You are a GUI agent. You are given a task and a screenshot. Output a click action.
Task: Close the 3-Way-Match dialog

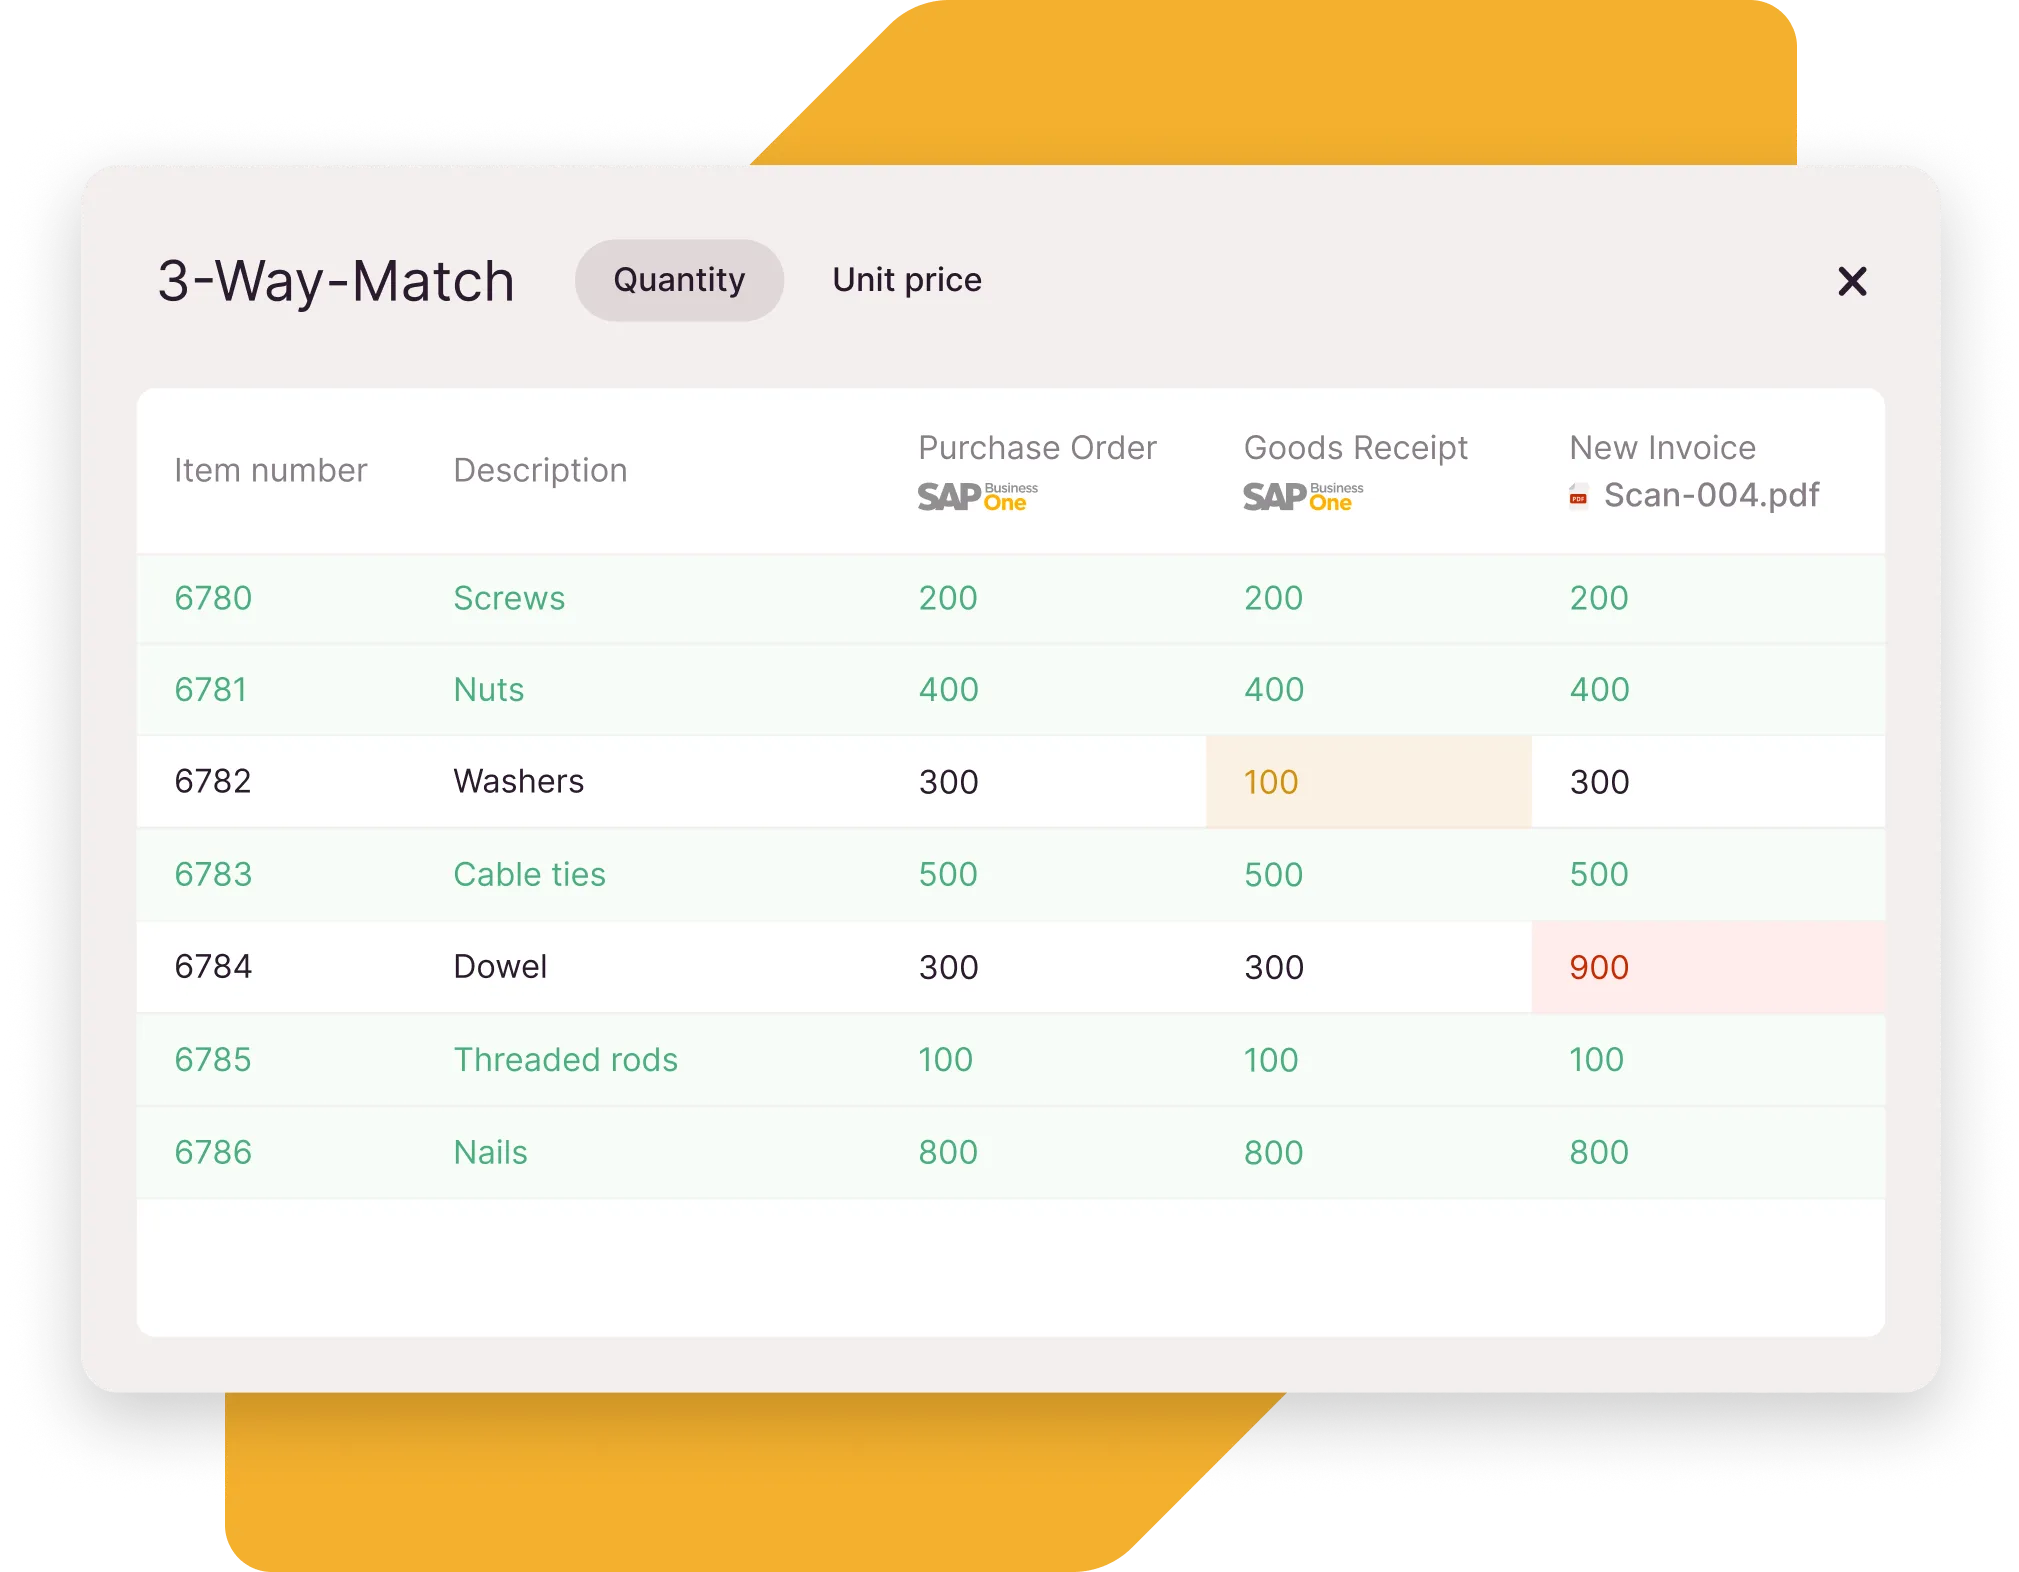coord(1850,279)
